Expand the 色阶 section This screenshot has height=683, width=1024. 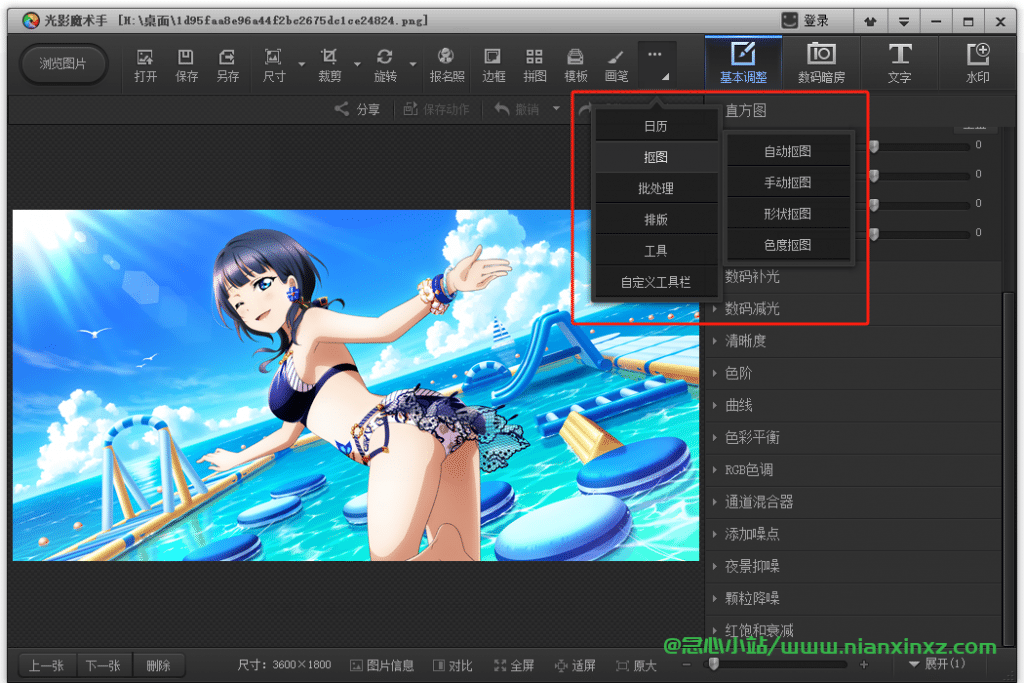click(854, 373)
